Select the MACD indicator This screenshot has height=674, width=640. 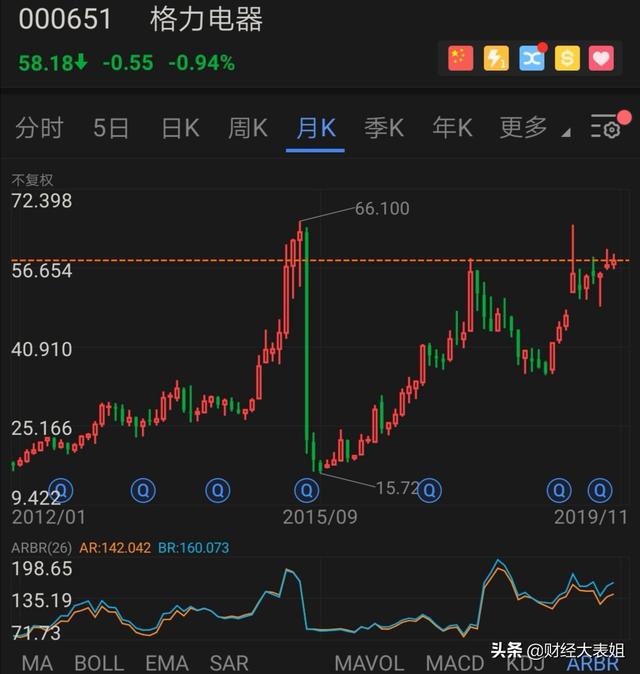tap(455, 663)
